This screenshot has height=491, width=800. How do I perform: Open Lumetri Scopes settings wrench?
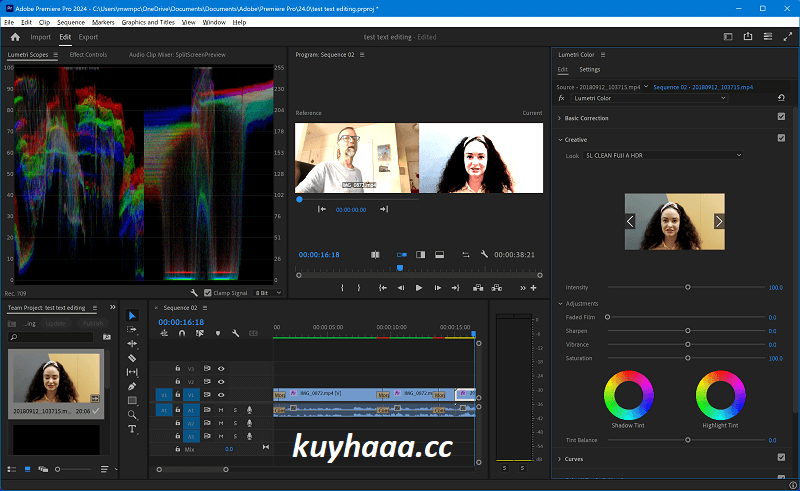(194, 293)
